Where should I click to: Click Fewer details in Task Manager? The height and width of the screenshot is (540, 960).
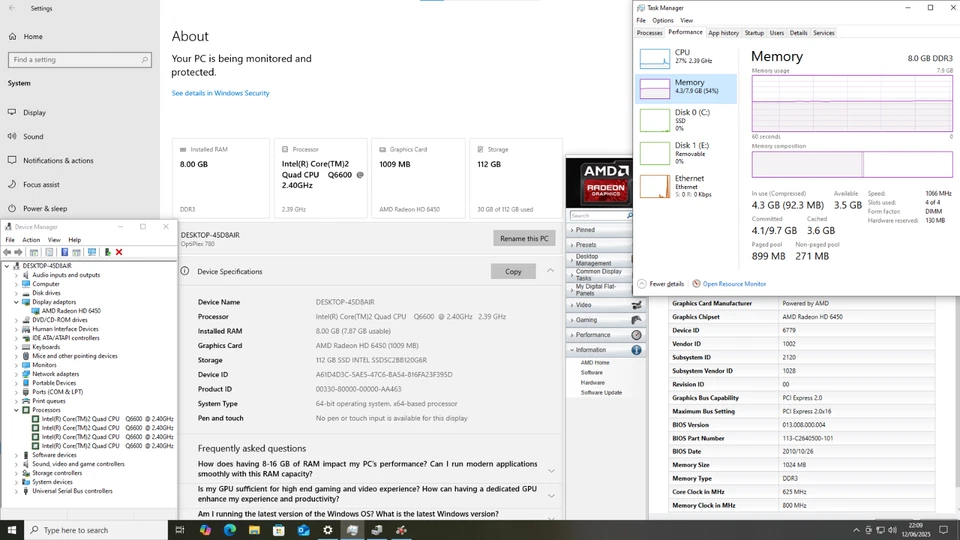[661, 284]
